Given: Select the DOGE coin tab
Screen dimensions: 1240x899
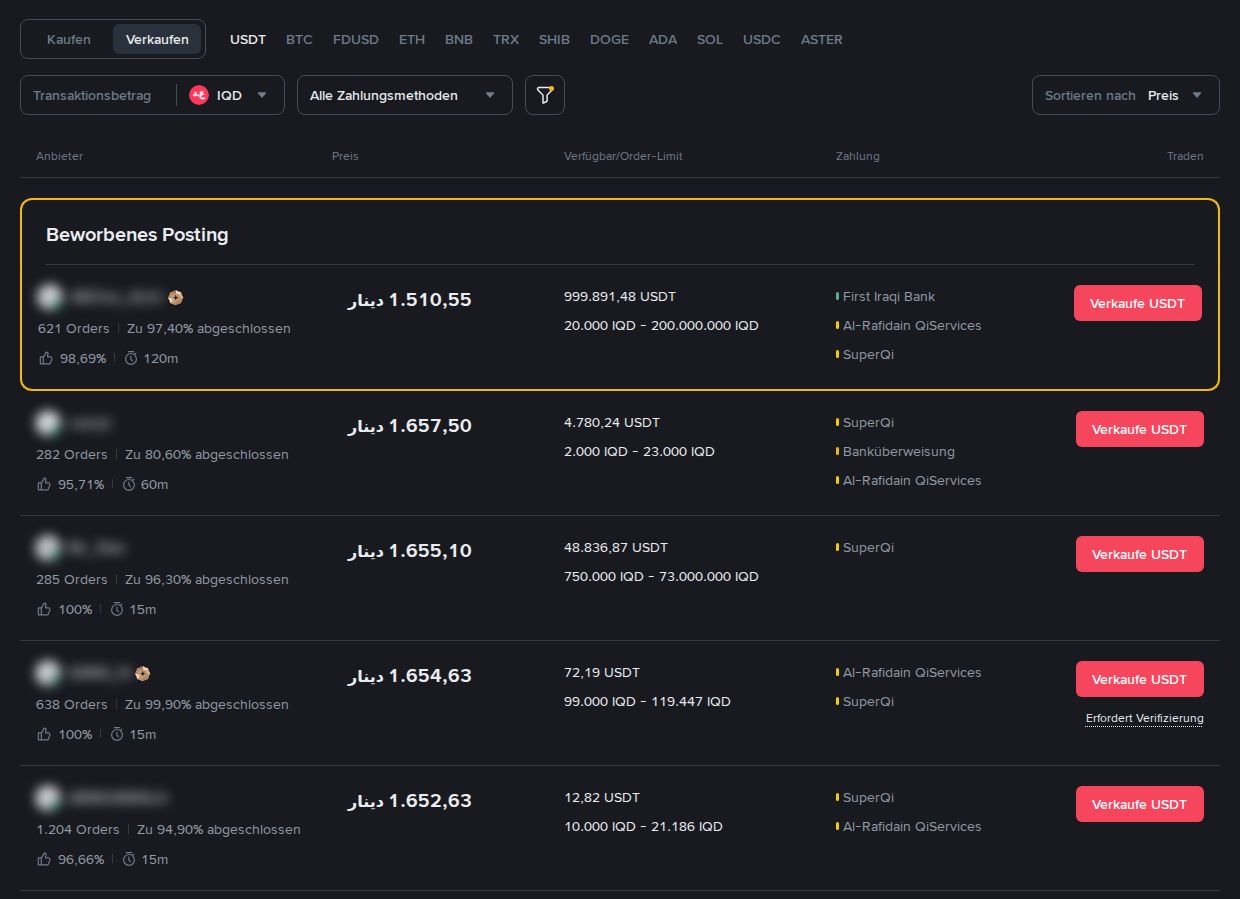Looking at the screenshot, I should click(x=610, y=39).
